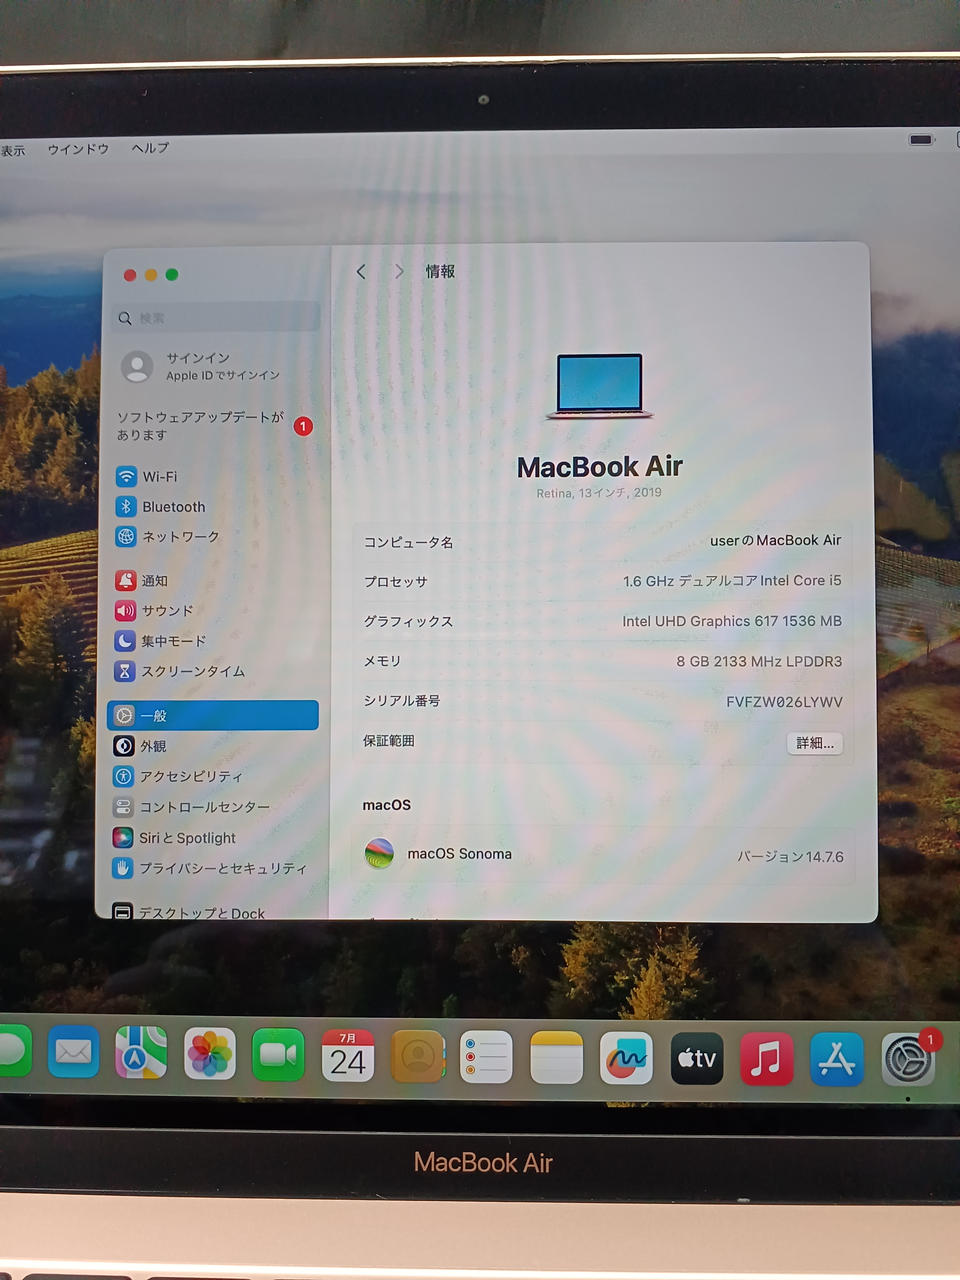Go back with the left chevron
Image resolution: width=960 pixels, height=1280 pixels.
[x=361, y=272]
